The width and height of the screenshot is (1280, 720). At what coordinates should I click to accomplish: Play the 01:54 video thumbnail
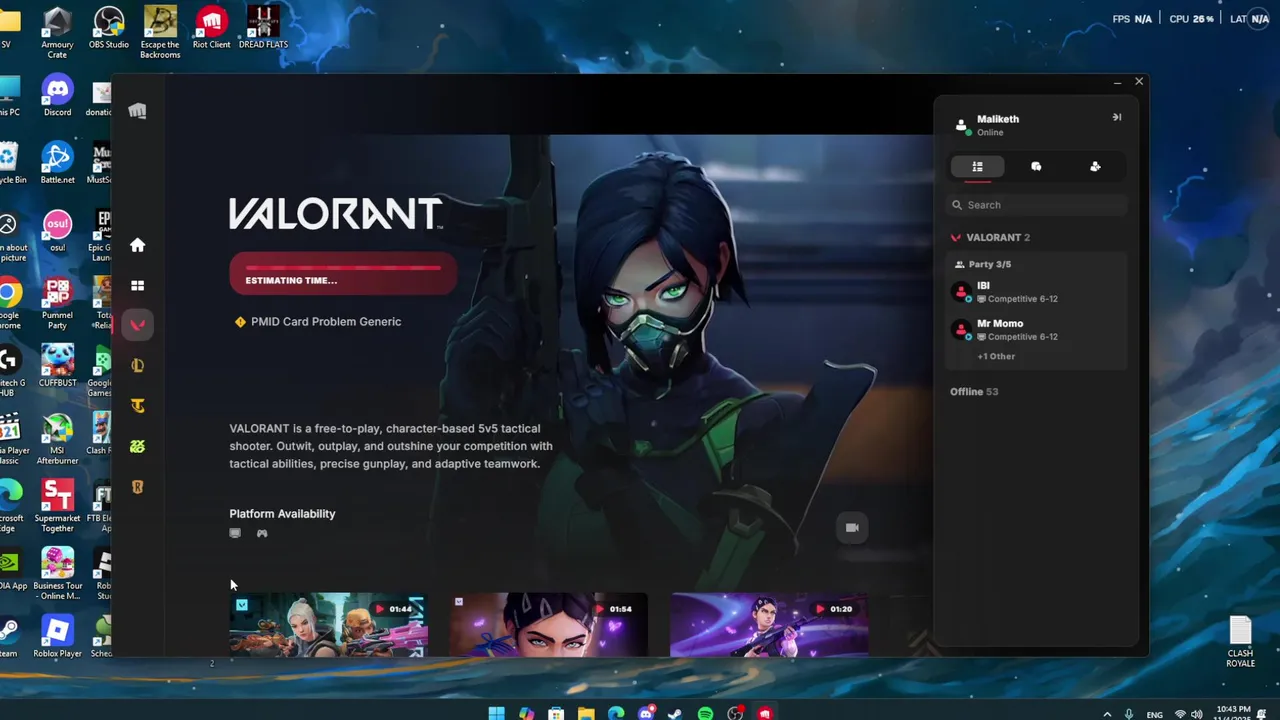tap(548, 626)
